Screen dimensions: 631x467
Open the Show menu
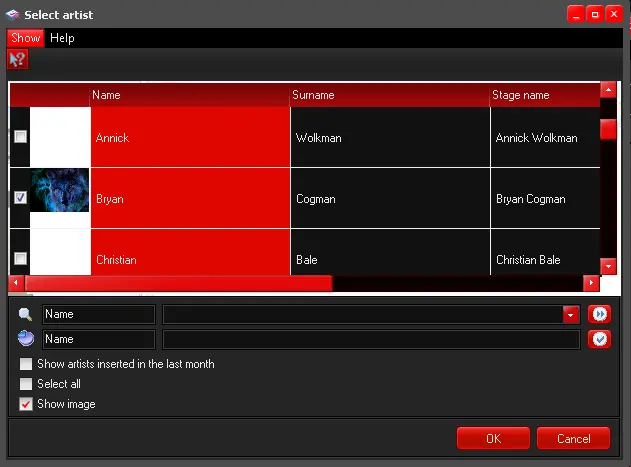(26, 38)
